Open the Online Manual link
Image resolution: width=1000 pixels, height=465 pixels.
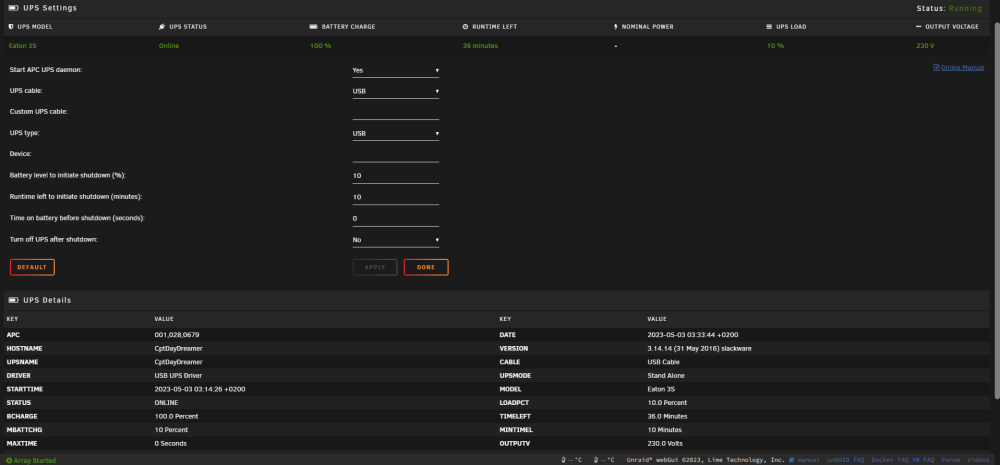click(959, 68)
